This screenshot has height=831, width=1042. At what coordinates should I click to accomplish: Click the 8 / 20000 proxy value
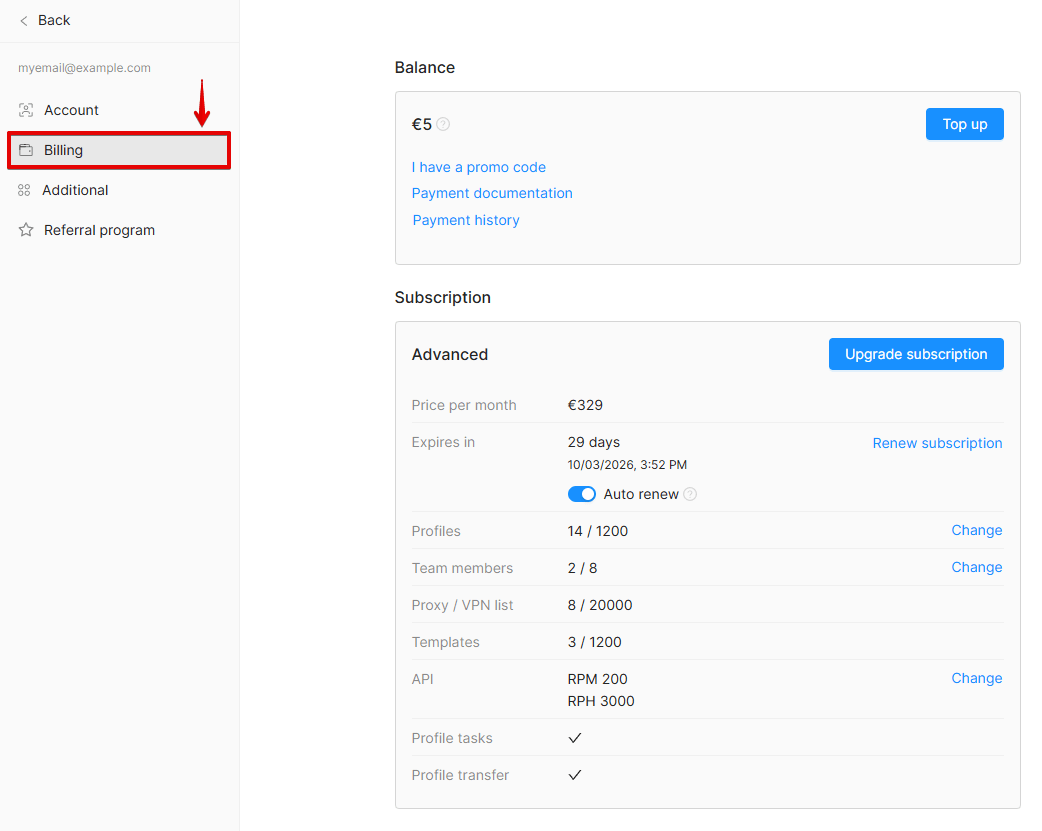tap(600, 606)
